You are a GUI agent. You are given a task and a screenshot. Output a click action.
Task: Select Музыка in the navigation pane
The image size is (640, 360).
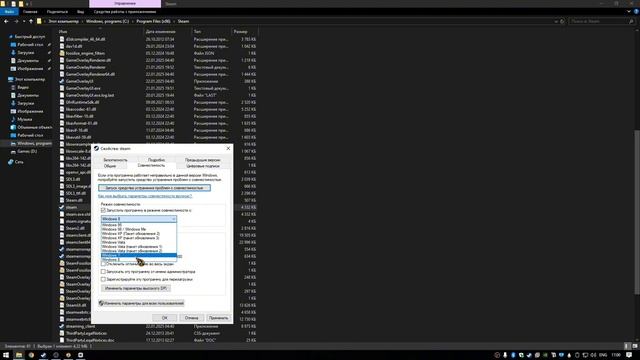click(x=24, y=119)
